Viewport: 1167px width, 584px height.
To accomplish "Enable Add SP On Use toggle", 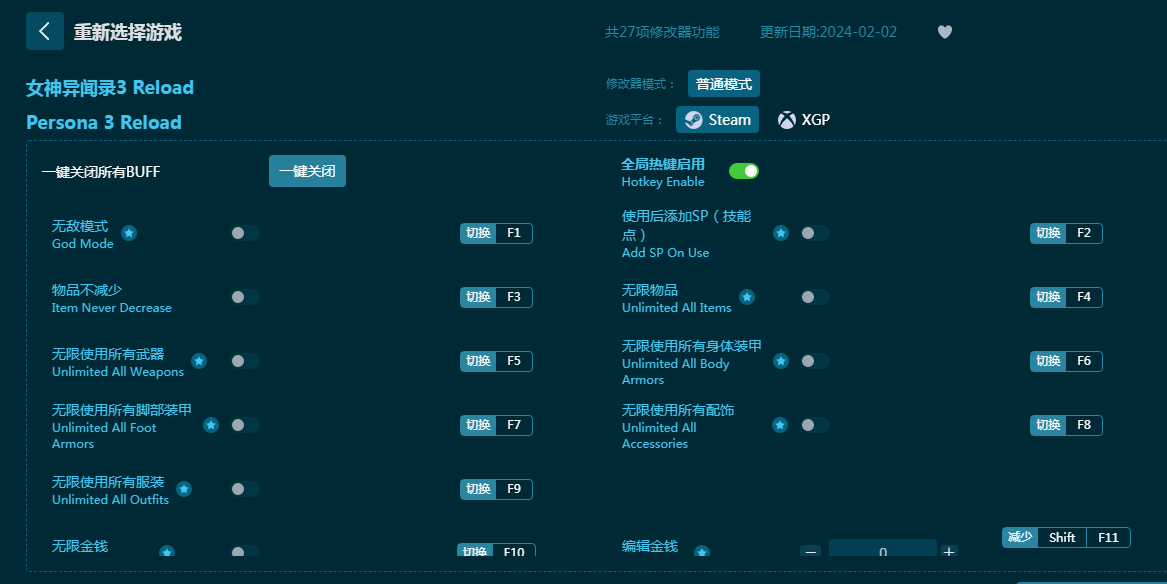I will pyautogui.click(x=814, y=233).
